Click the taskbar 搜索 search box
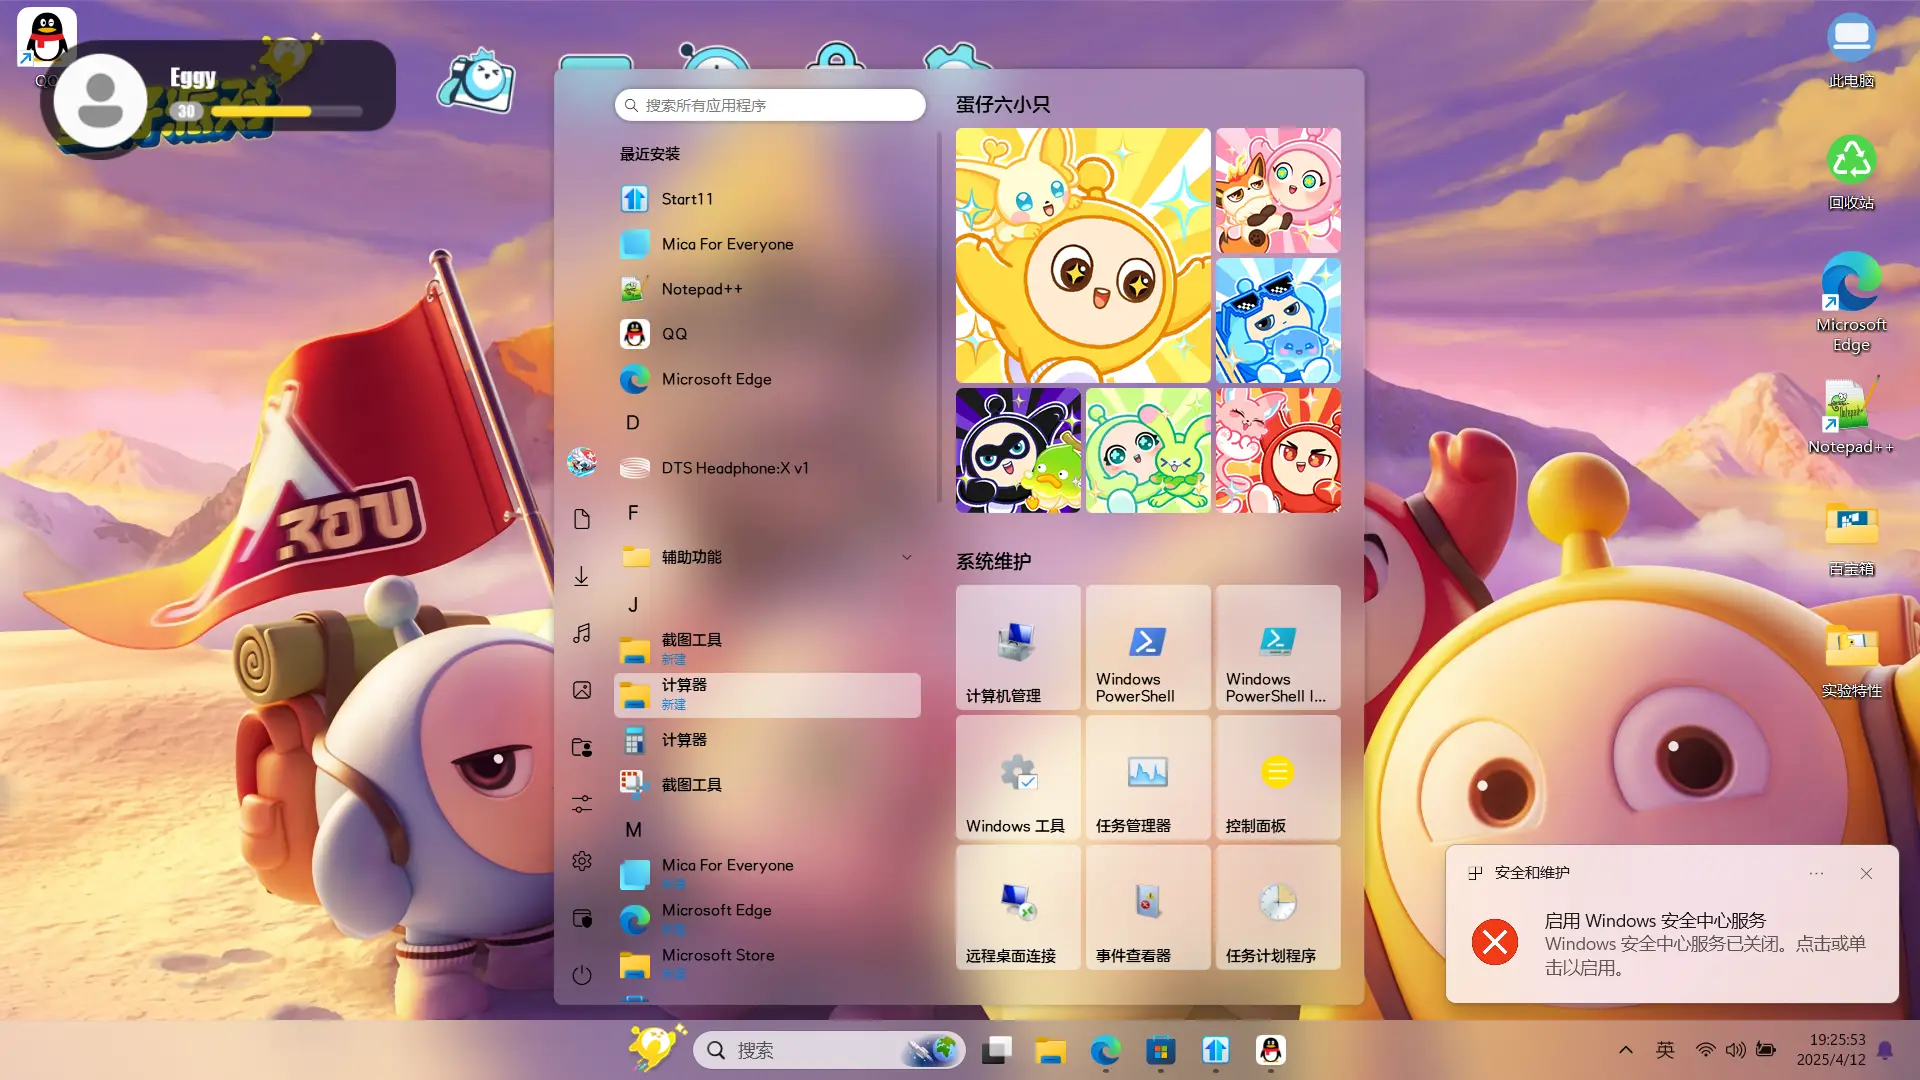The height and width of the screenshot is (1080, 1920). click(829, 1050)
